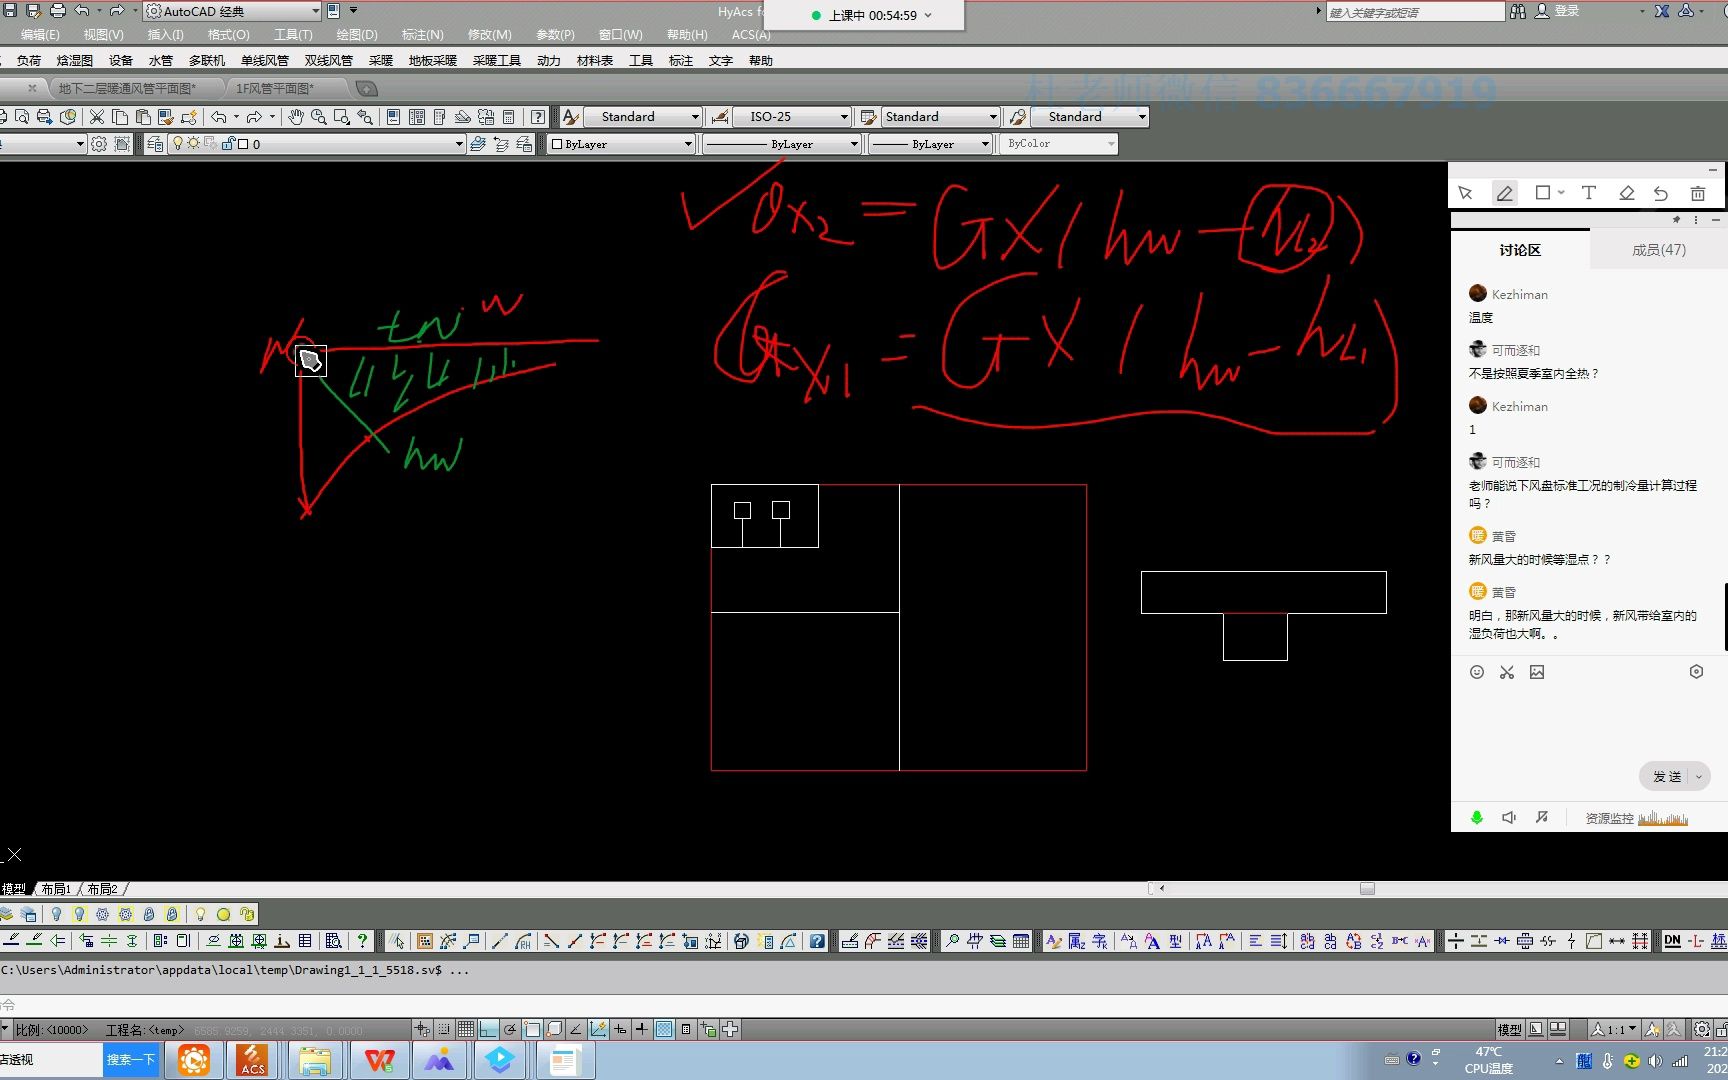Switch to 布局1 layout tab

pyautogui.click(x=56, y=888)
